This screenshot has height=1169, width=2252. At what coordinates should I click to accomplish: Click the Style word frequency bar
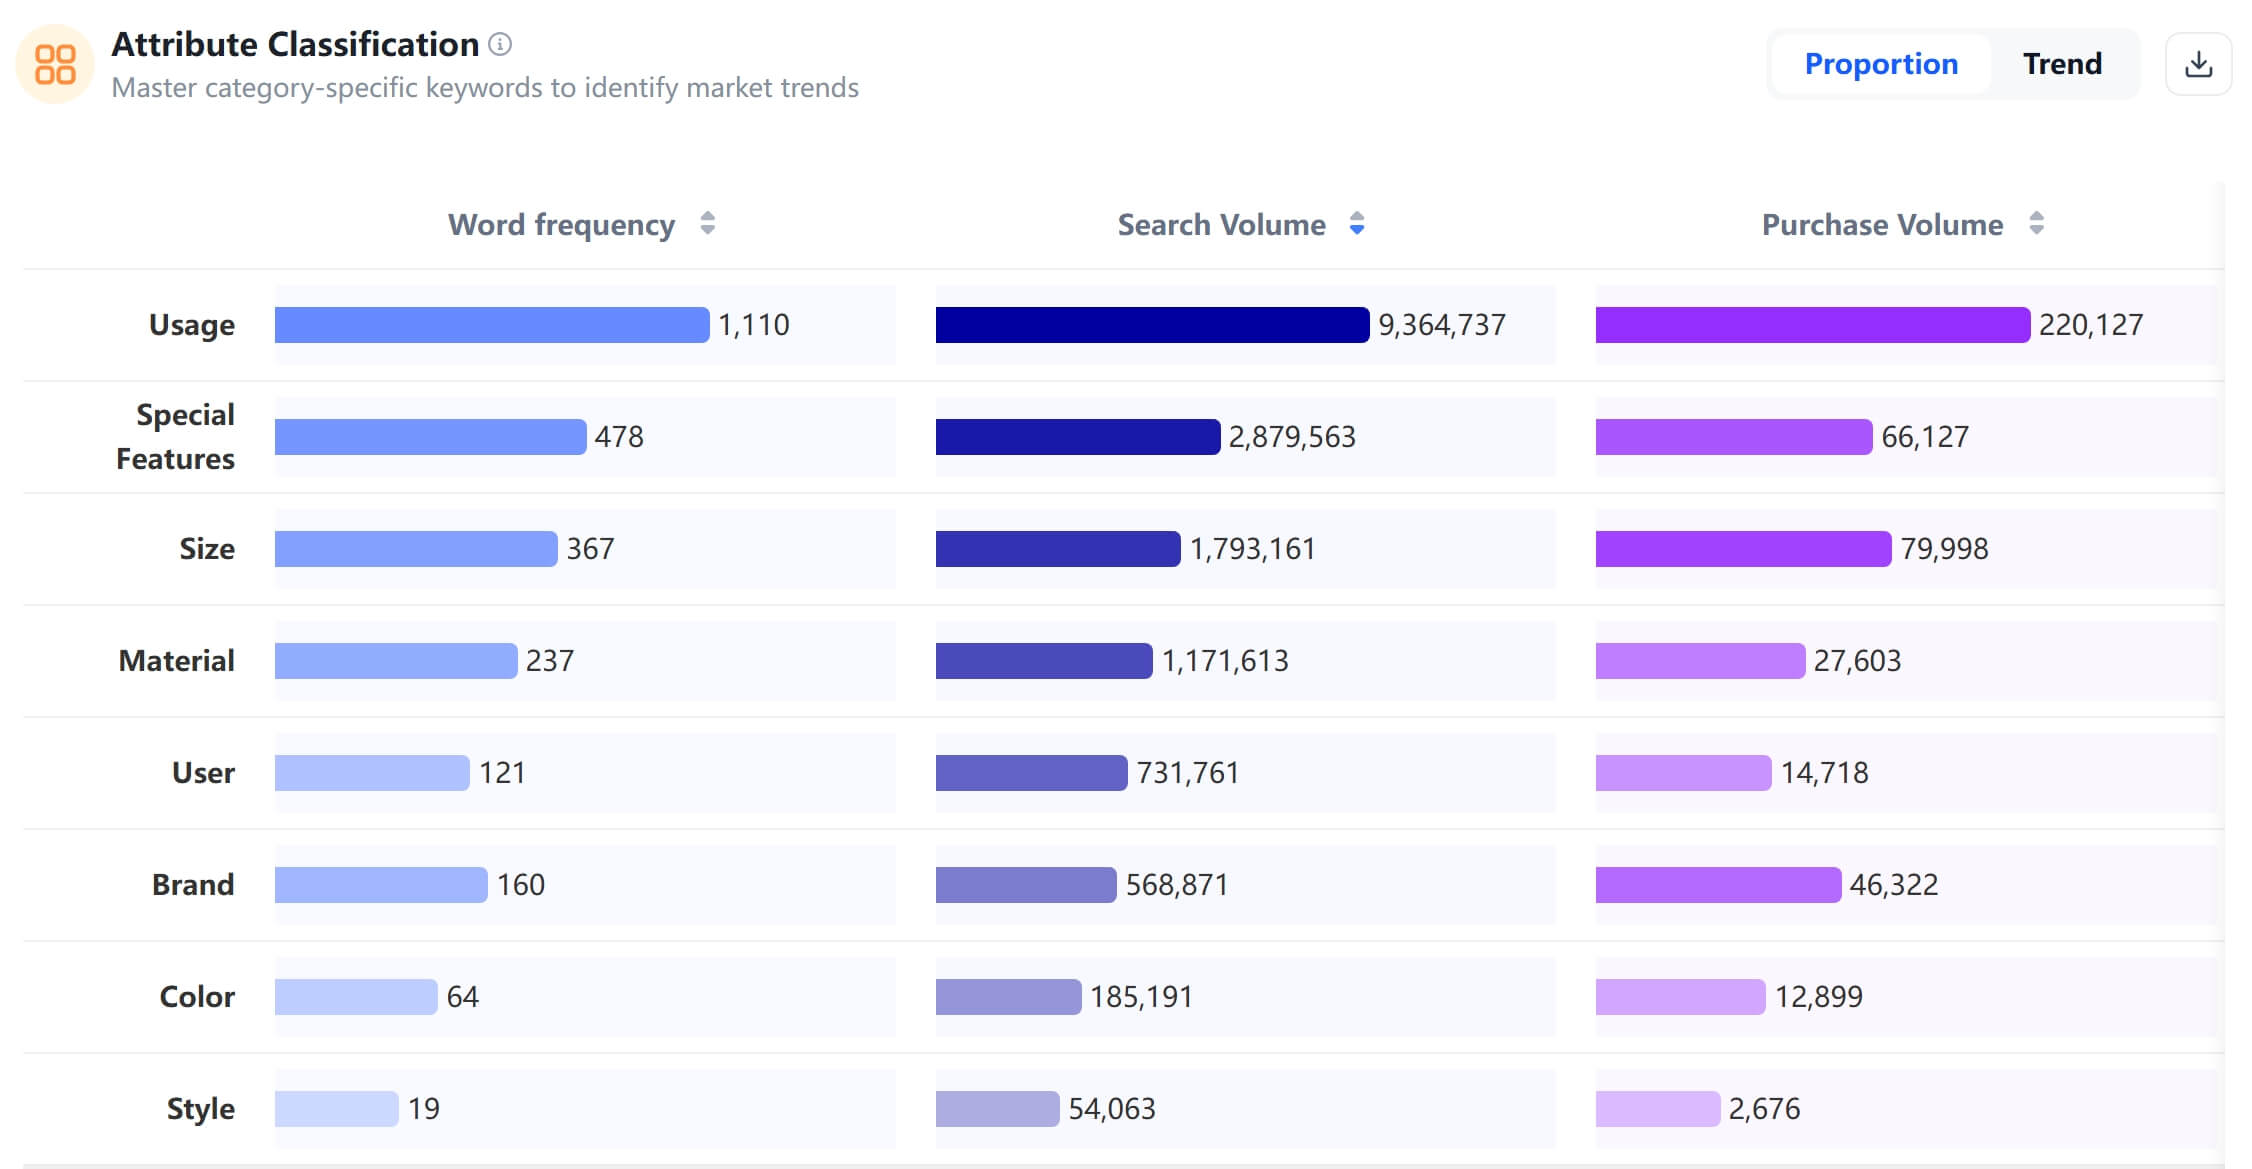click(336, 1109)
